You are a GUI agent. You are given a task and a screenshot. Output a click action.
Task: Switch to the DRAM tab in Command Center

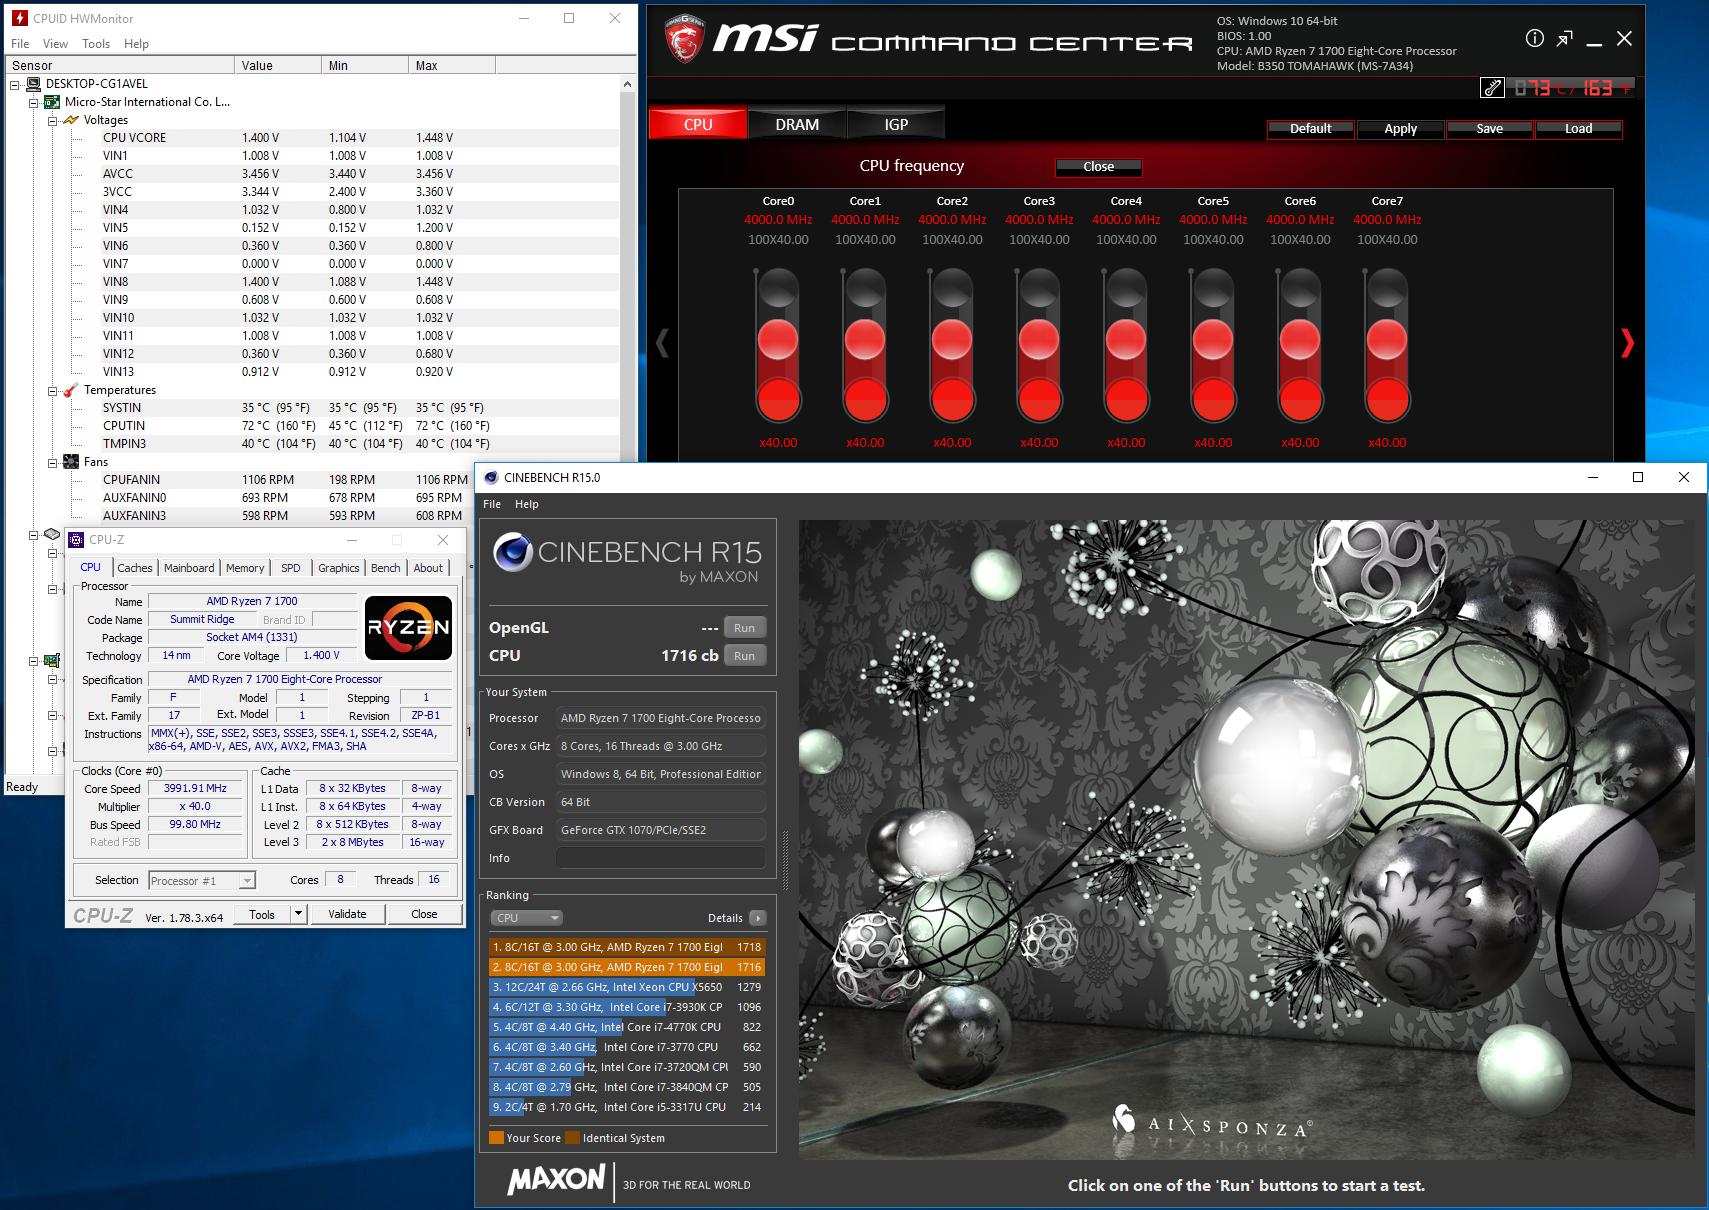click(x=797, y=124)
